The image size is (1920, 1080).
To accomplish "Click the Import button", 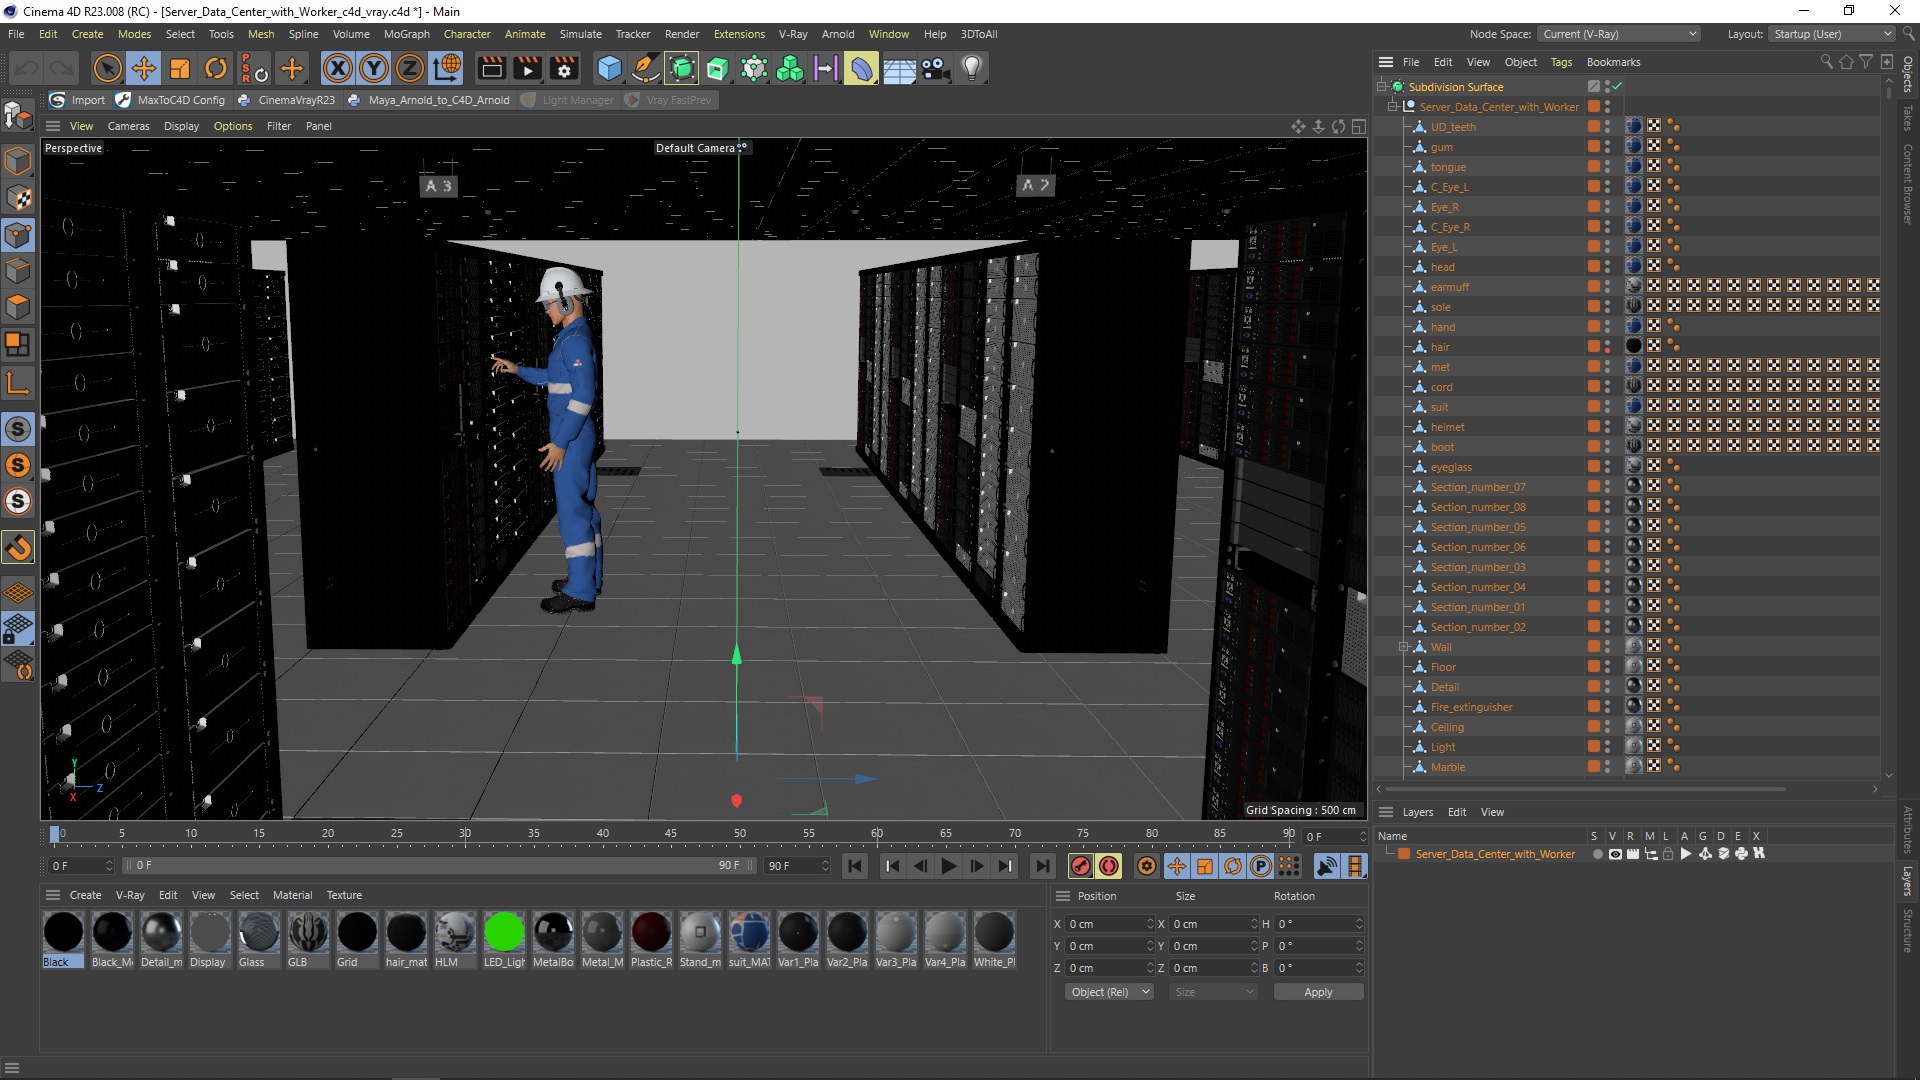I will (x=77, y=100).
